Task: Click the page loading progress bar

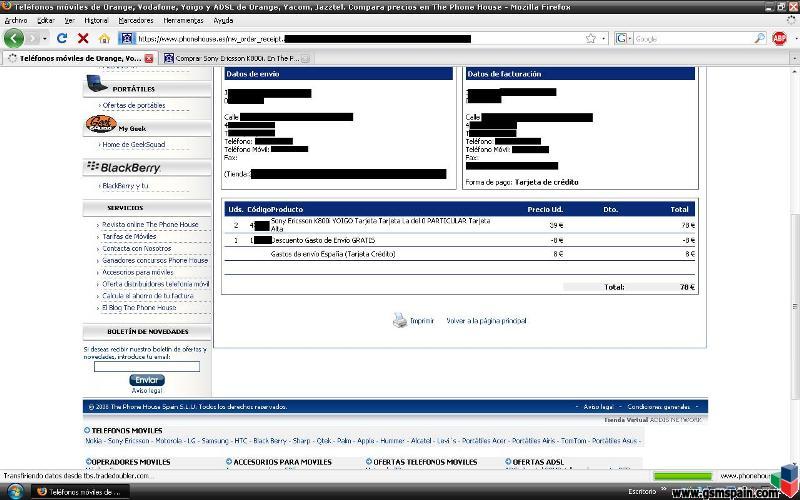Action: tap(683, 476)
